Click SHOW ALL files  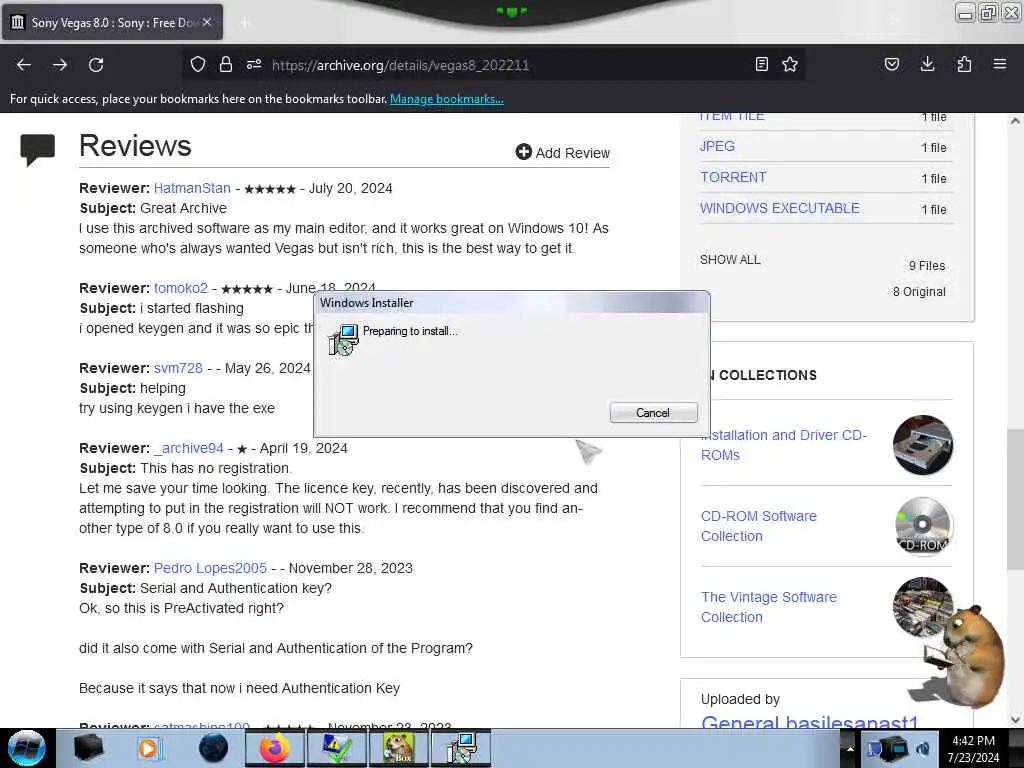pos(730,260)
